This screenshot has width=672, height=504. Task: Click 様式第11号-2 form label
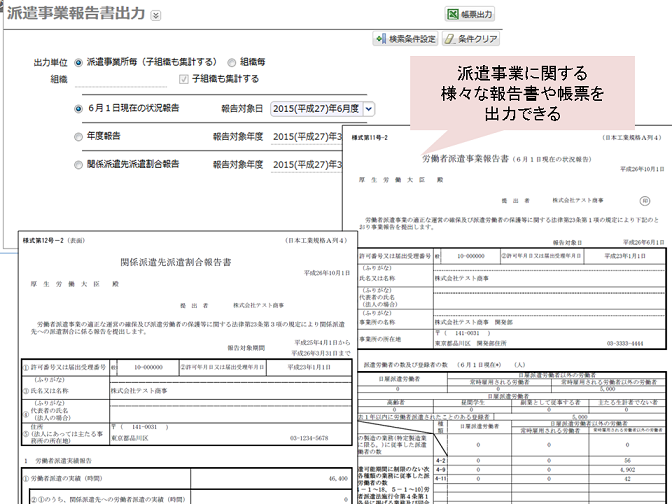click(369, 138)
